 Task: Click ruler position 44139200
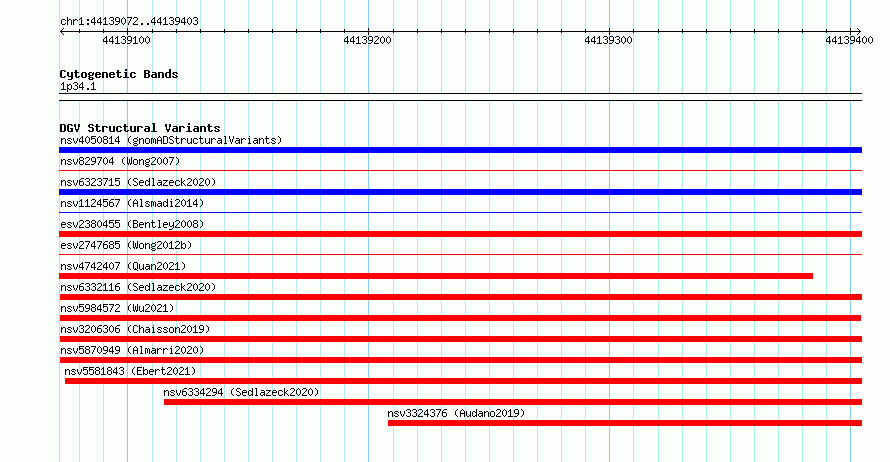(x=367, y=40)
